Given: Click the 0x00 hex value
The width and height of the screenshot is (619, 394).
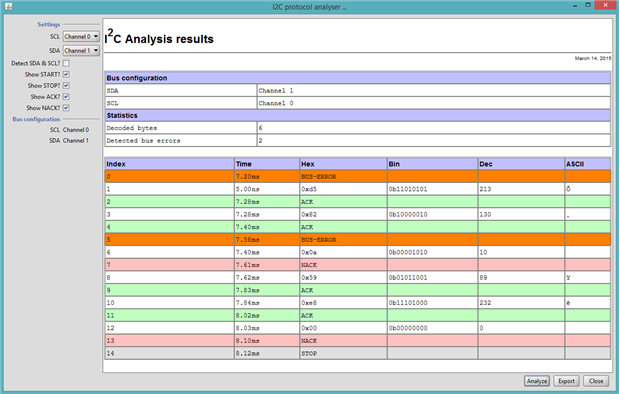Looking at the screenshot, I should pyautogui.click(x=309, y=328).
